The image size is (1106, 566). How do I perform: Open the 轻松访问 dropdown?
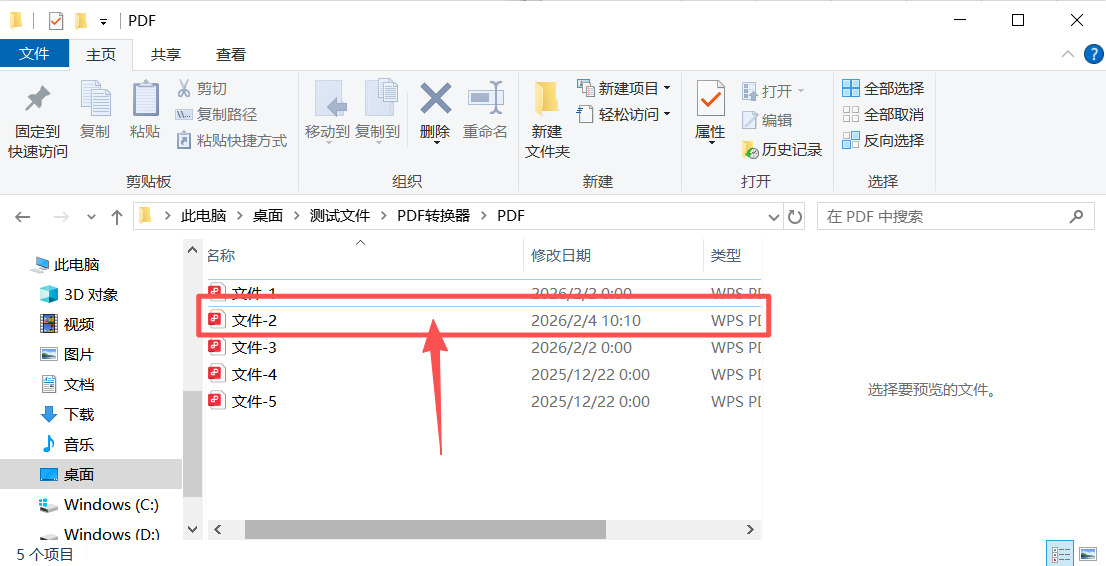coord(624,114)
